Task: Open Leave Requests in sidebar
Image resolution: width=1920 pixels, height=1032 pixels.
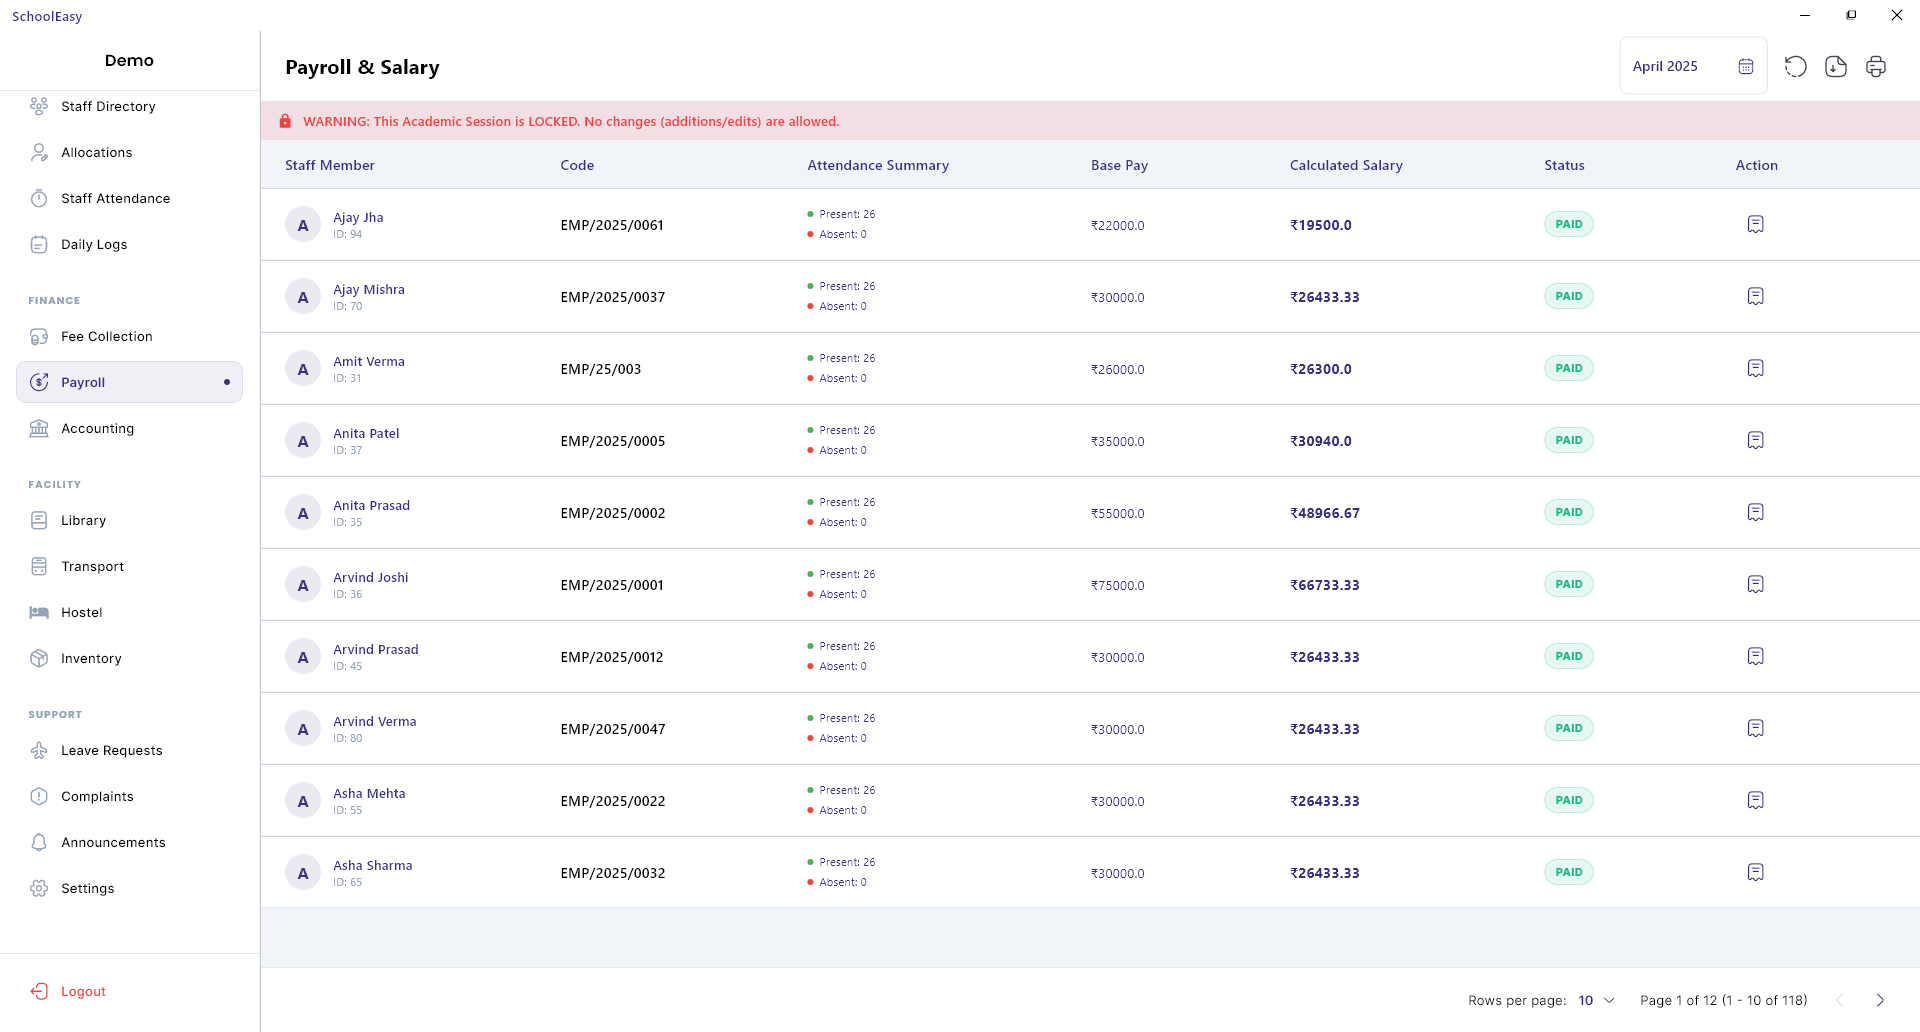Action: tap(129, 750)
